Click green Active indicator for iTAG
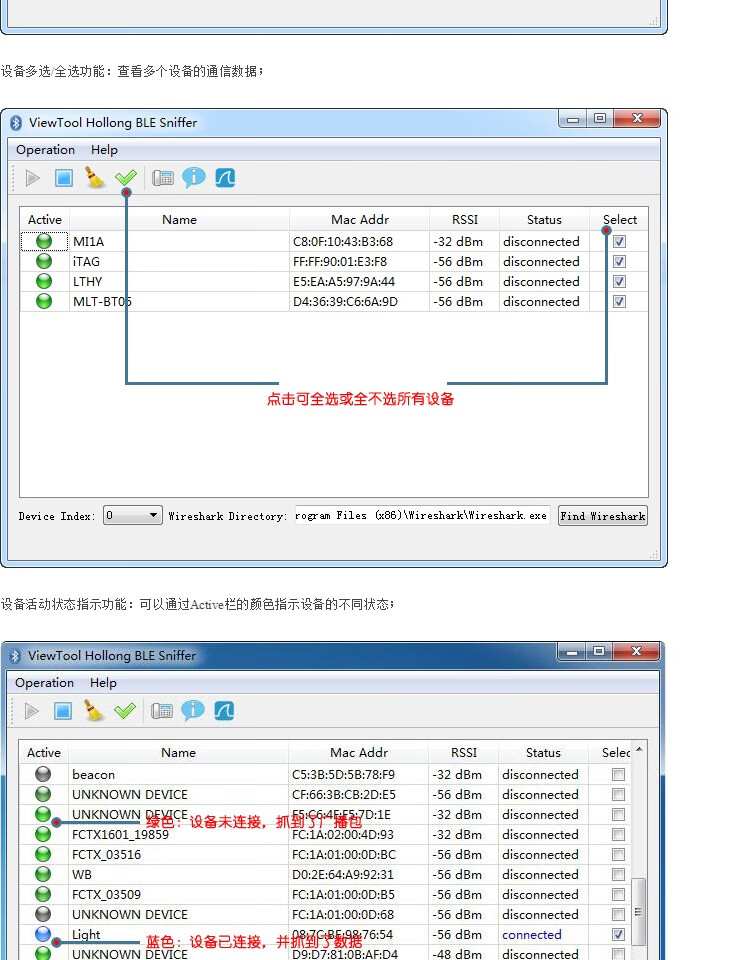 [x=44, y=261]
